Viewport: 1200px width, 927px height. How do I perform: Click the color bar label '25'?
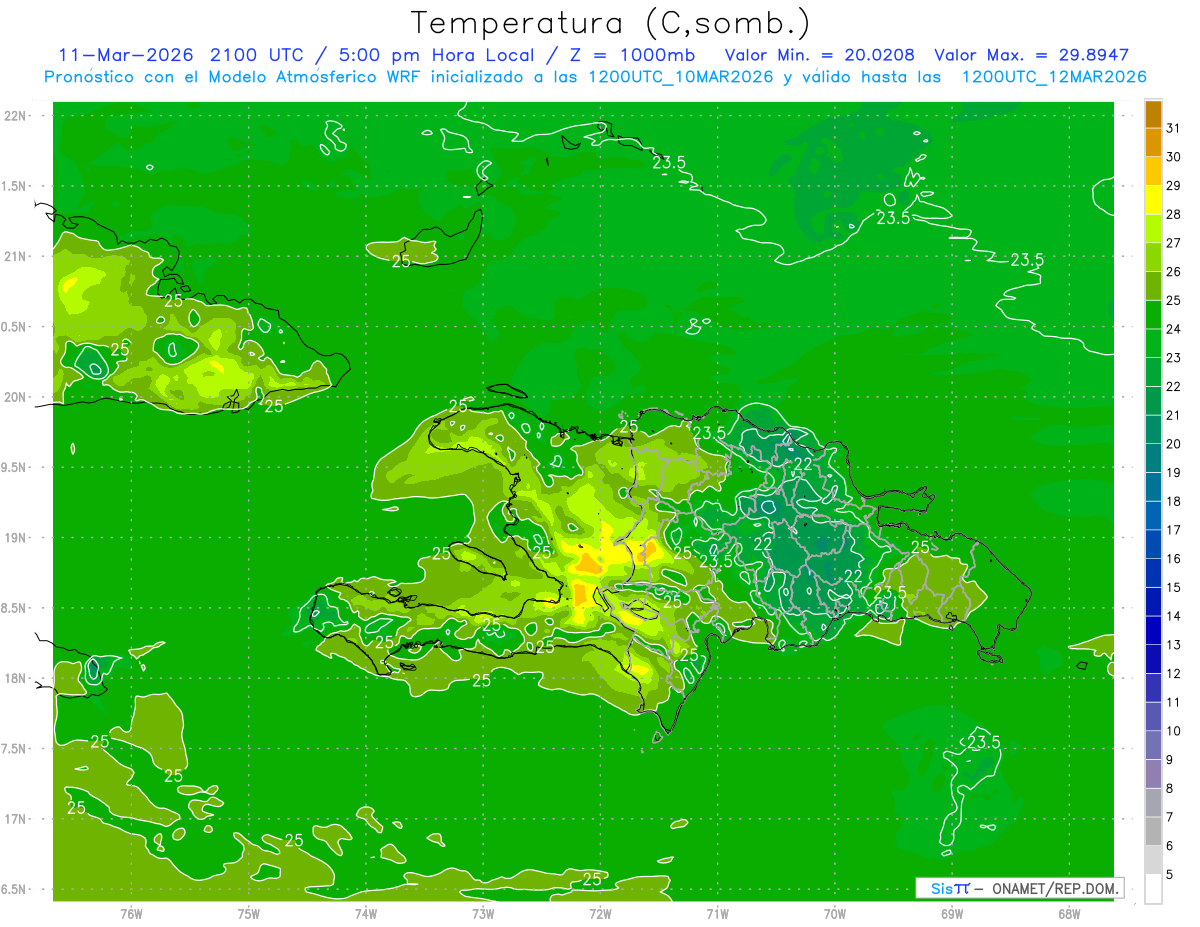tap(1174, 300)
